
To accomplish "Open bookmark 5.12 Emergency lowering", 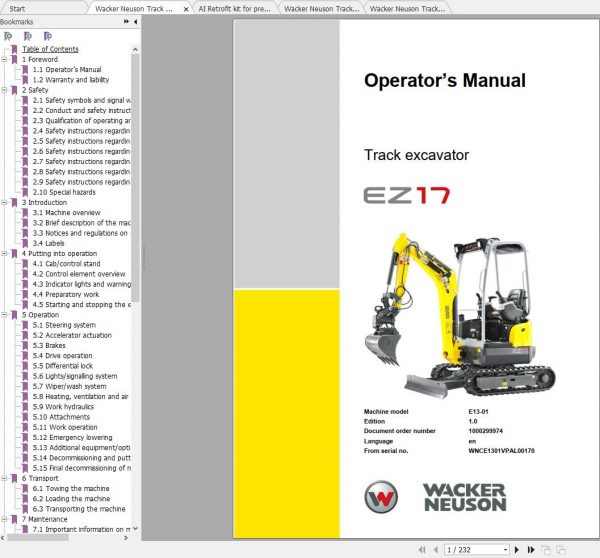I will coord(72,437).
